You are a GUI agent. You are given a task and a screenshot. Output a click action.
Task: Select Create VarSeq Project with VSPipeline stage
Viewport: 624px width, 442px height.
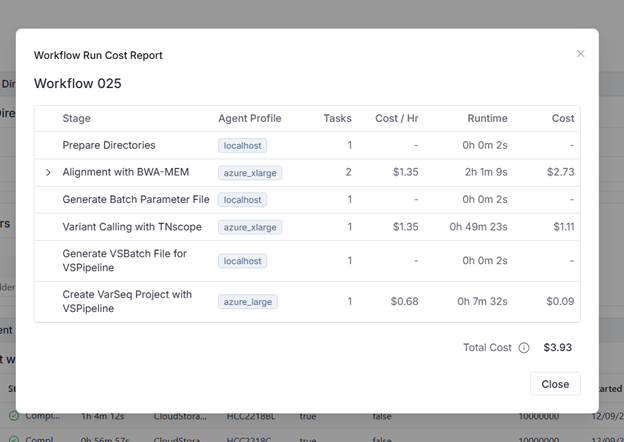click(127, 301)
